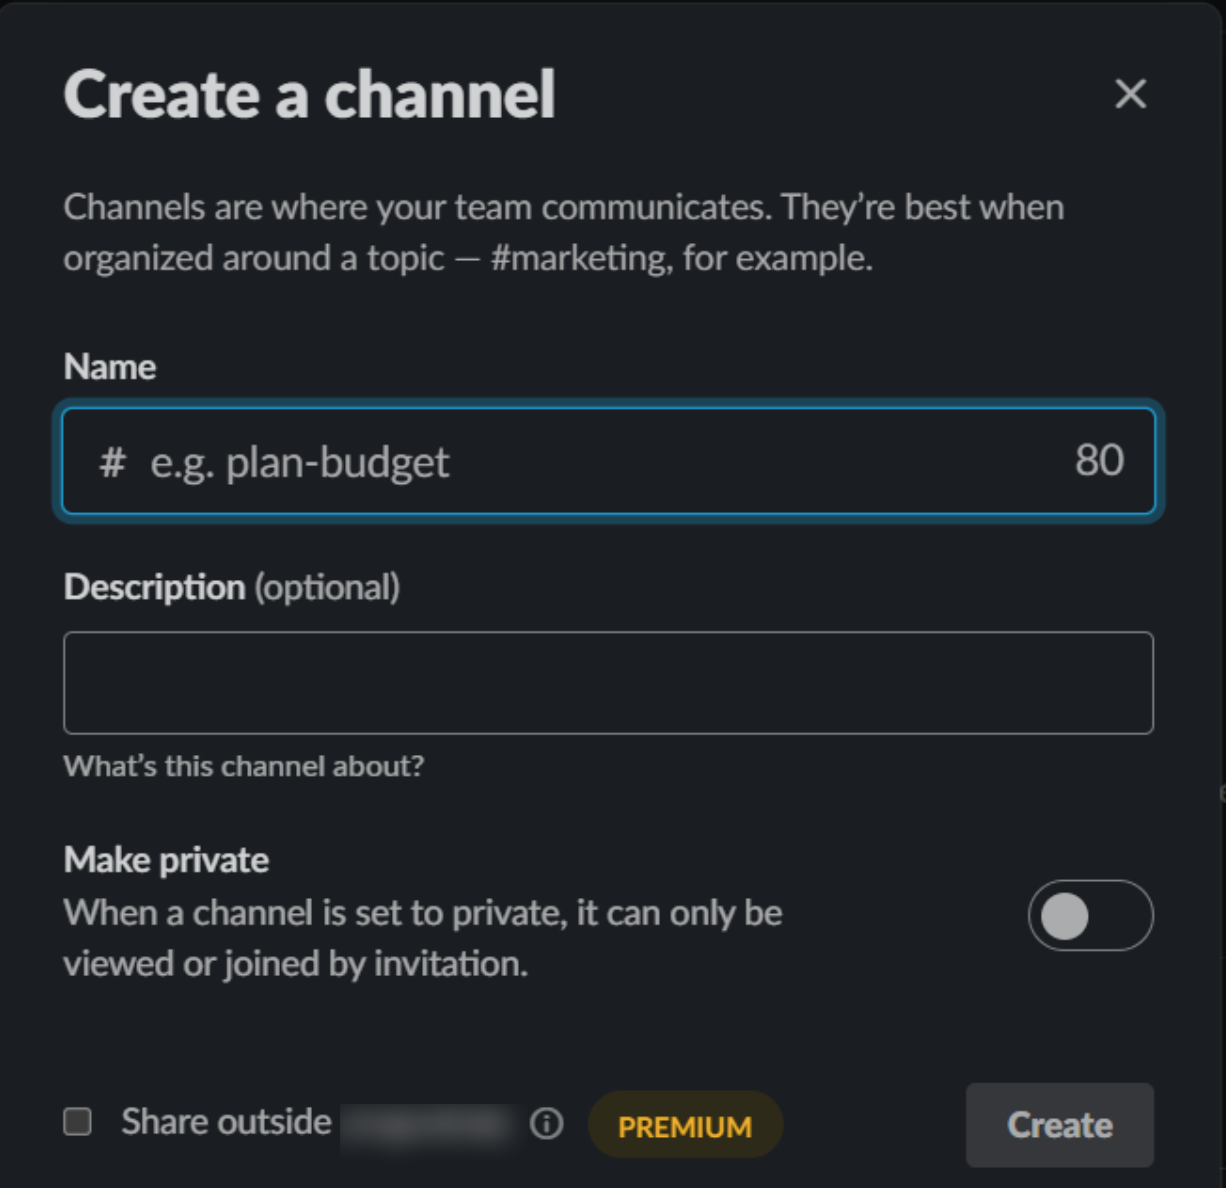Click the Name field label
Viewport: 1226px width, 1188px height.
pos(110,367)
